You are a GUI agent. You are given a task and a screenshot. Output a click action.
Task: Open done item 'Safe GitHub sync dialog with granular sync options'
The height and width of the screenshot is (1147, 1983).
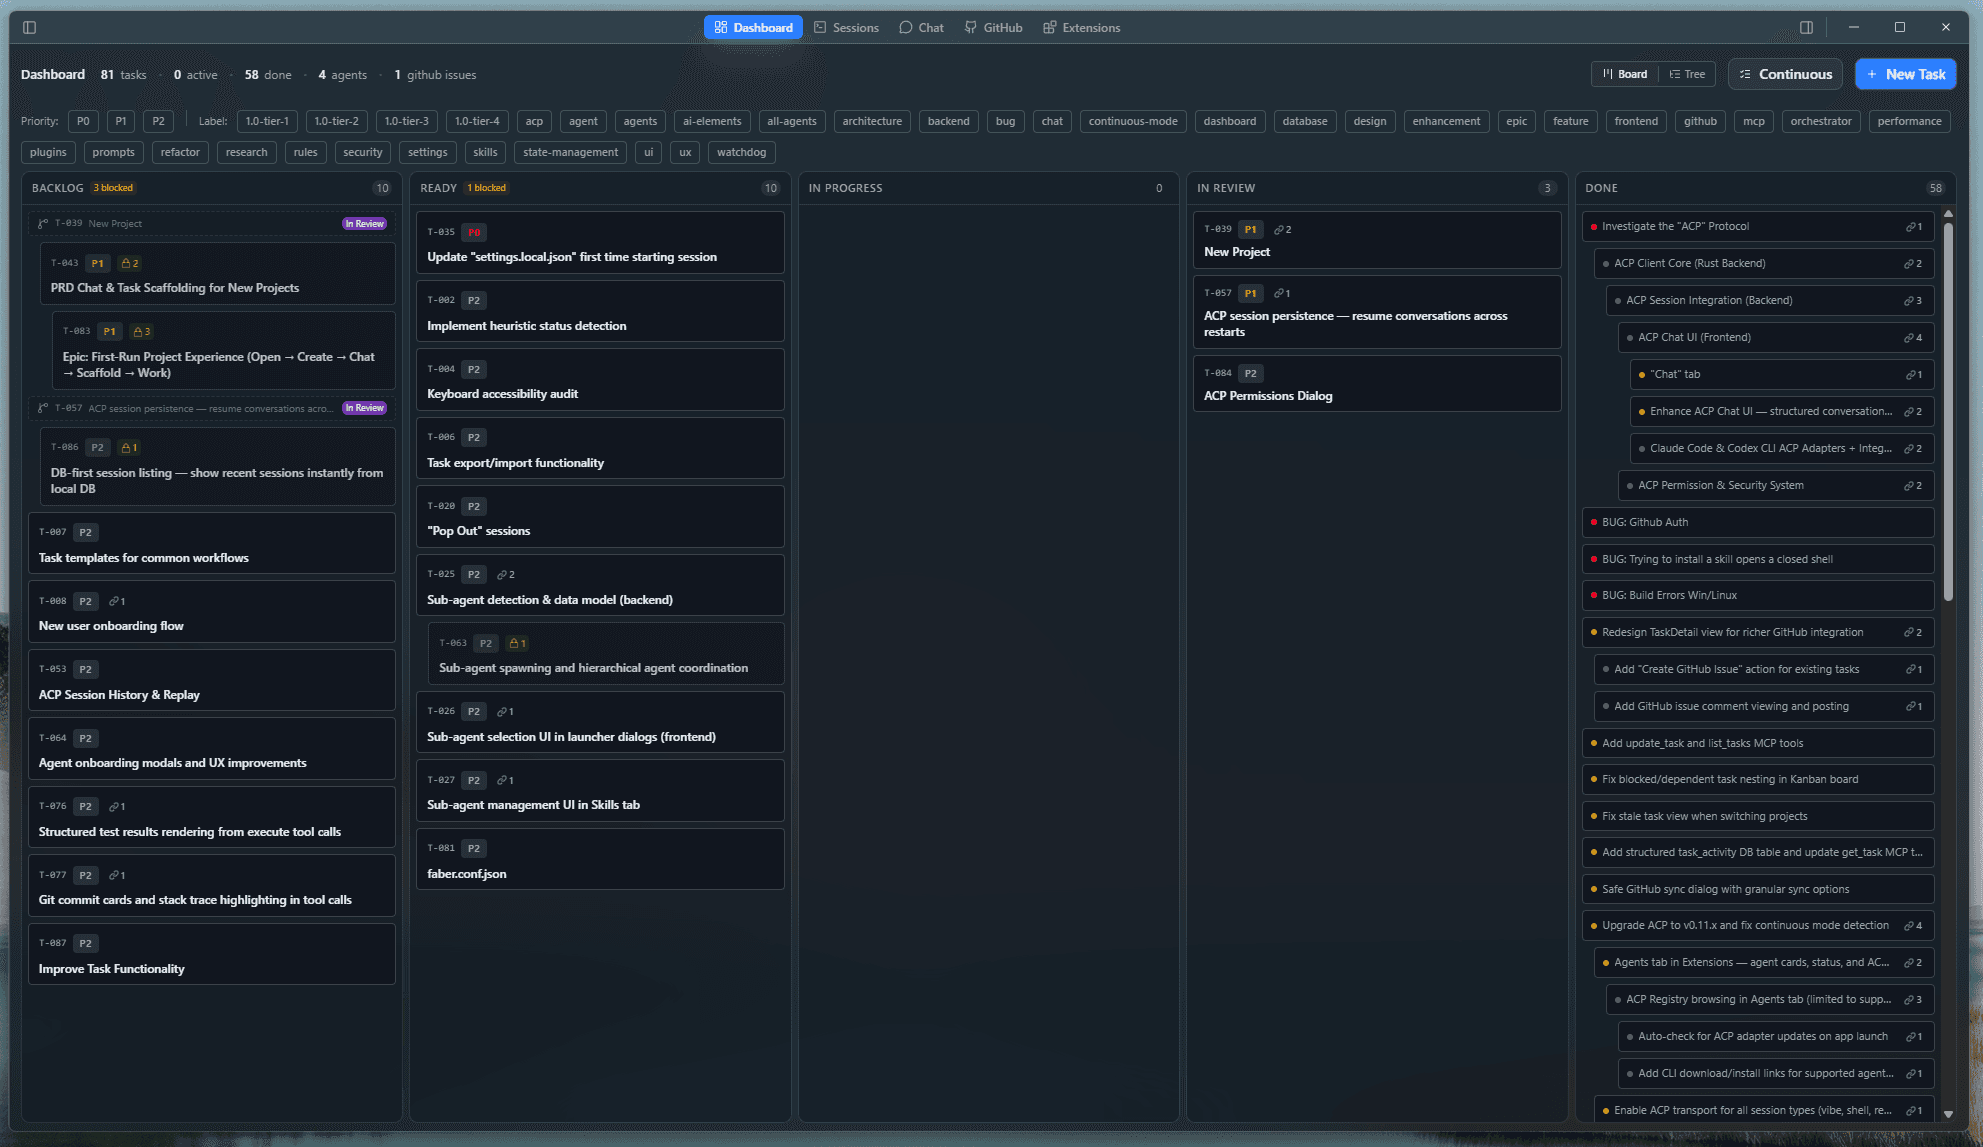click(x=1757, y=889)
